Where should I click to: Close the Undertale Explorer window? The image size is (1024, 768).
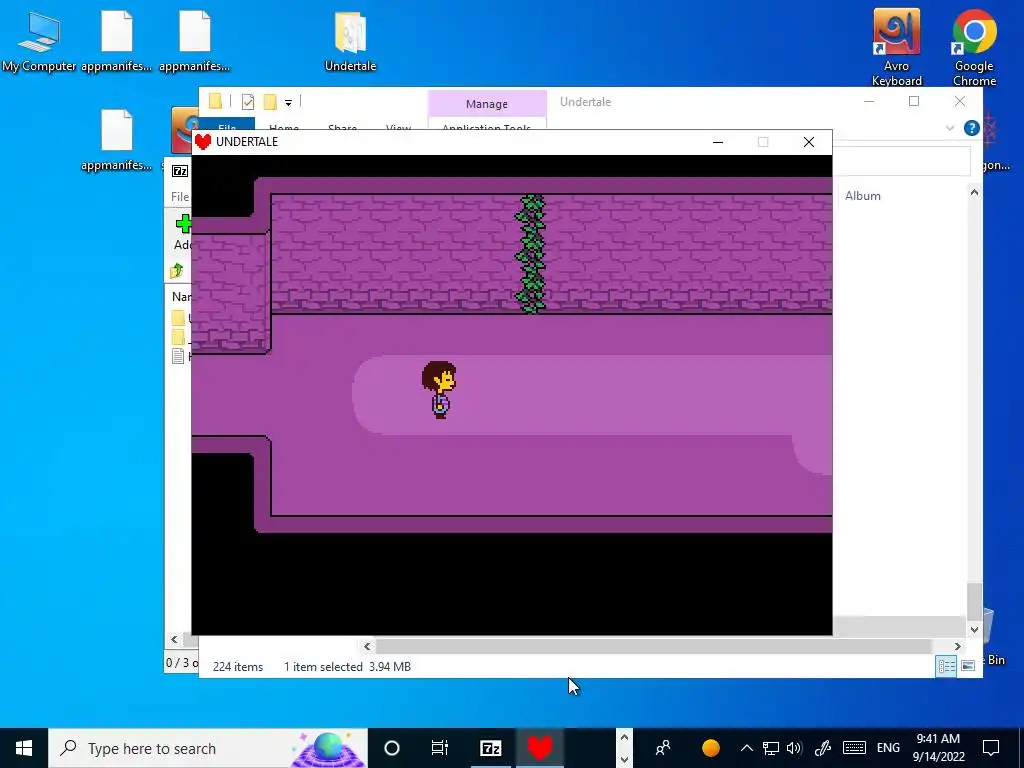959,101
